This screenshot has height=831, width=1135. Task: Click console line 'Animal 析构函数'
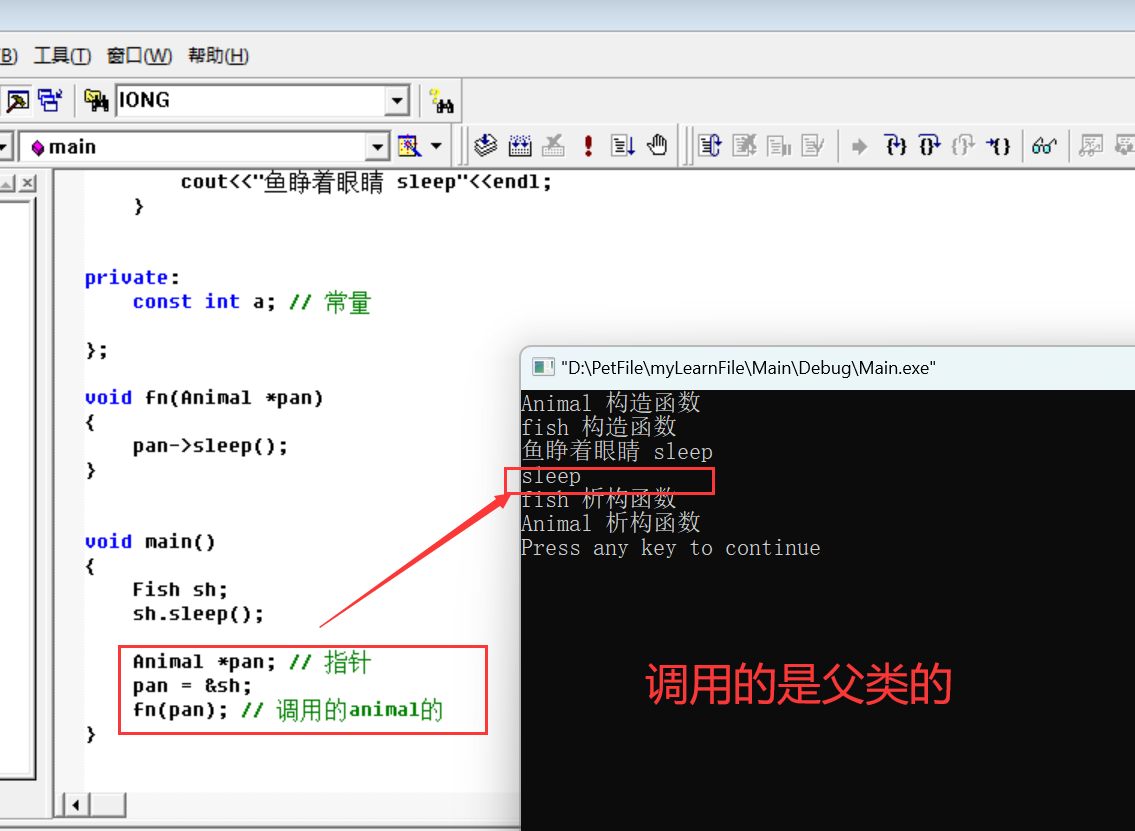tap(610, 523)
